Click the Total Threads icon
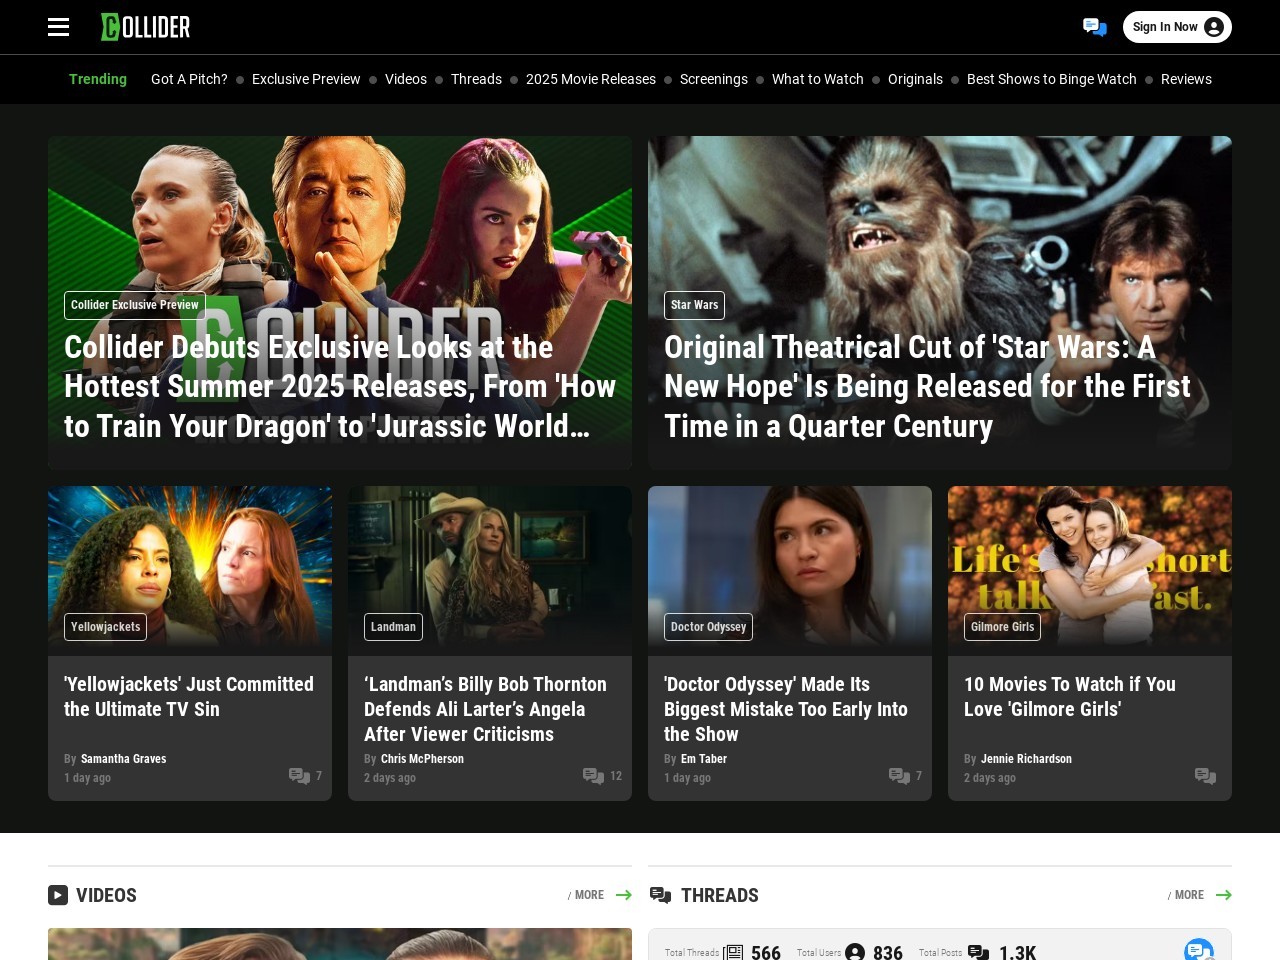 click(733, 953)
